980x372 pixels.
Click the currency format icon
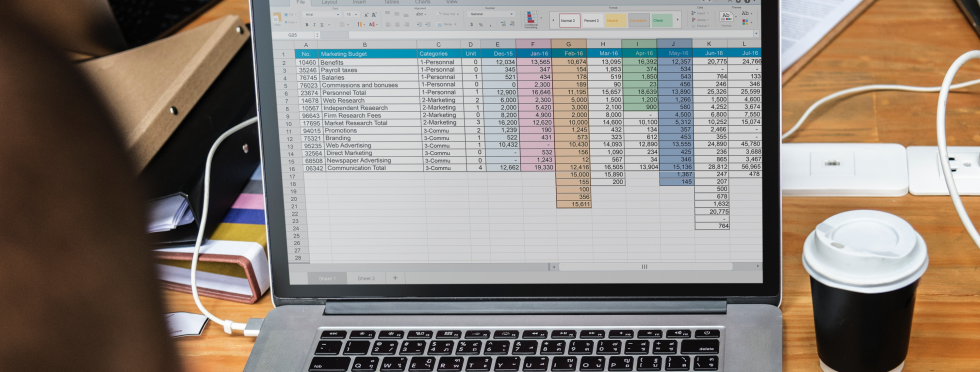point(471,24)
